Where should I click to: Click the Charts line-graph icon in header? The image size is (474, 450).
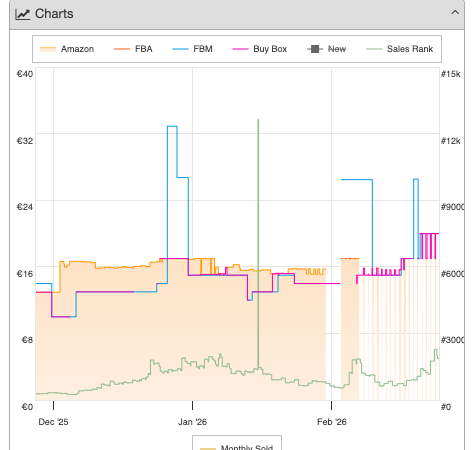[23, 14]
